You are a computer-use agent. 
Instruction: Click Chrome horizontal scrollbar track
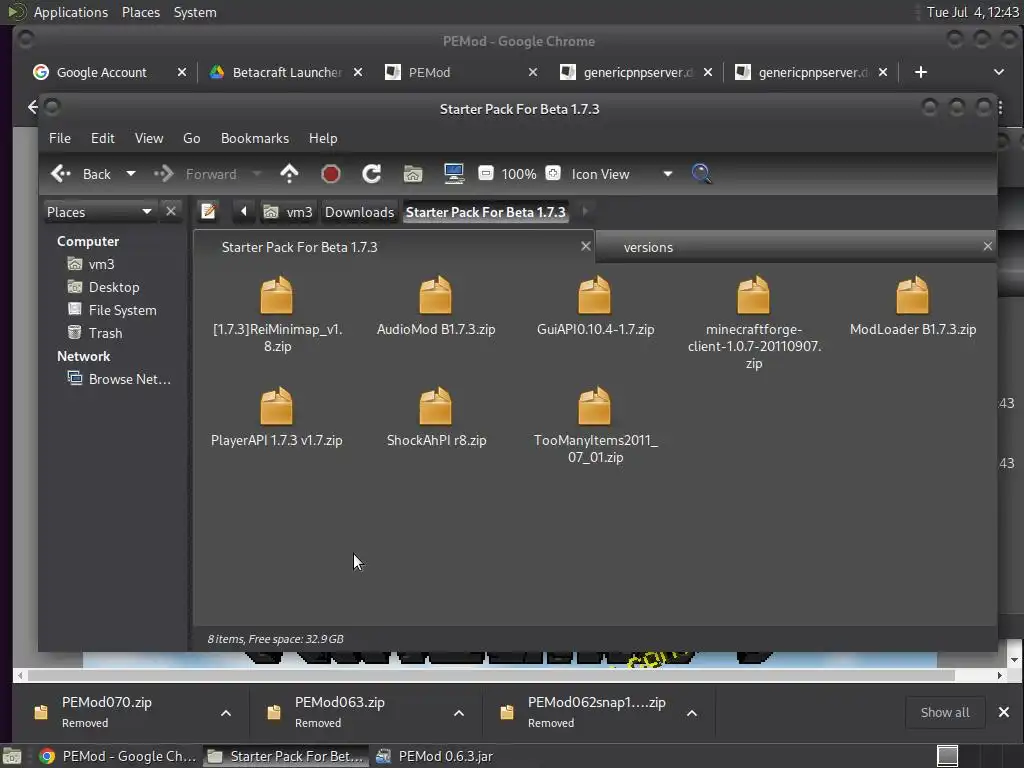pos(509,675)
